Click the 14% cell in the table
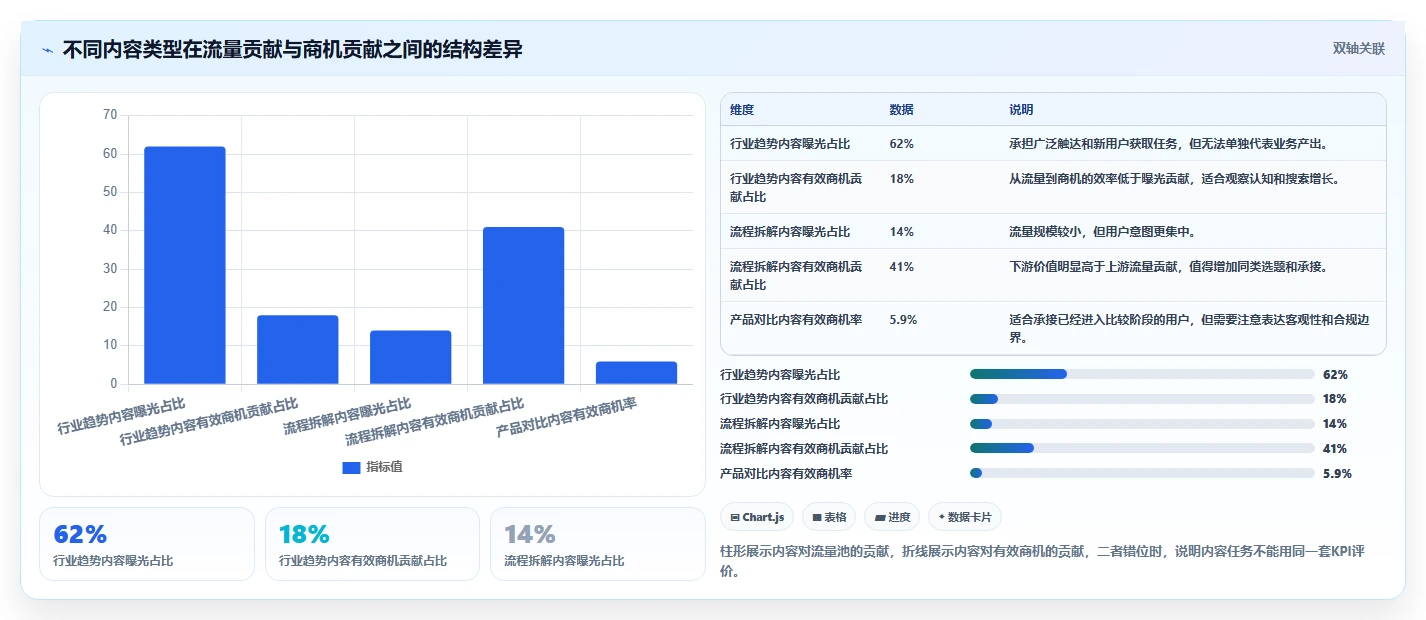This screenshot has width=1426, height=620. click(901, 232)
